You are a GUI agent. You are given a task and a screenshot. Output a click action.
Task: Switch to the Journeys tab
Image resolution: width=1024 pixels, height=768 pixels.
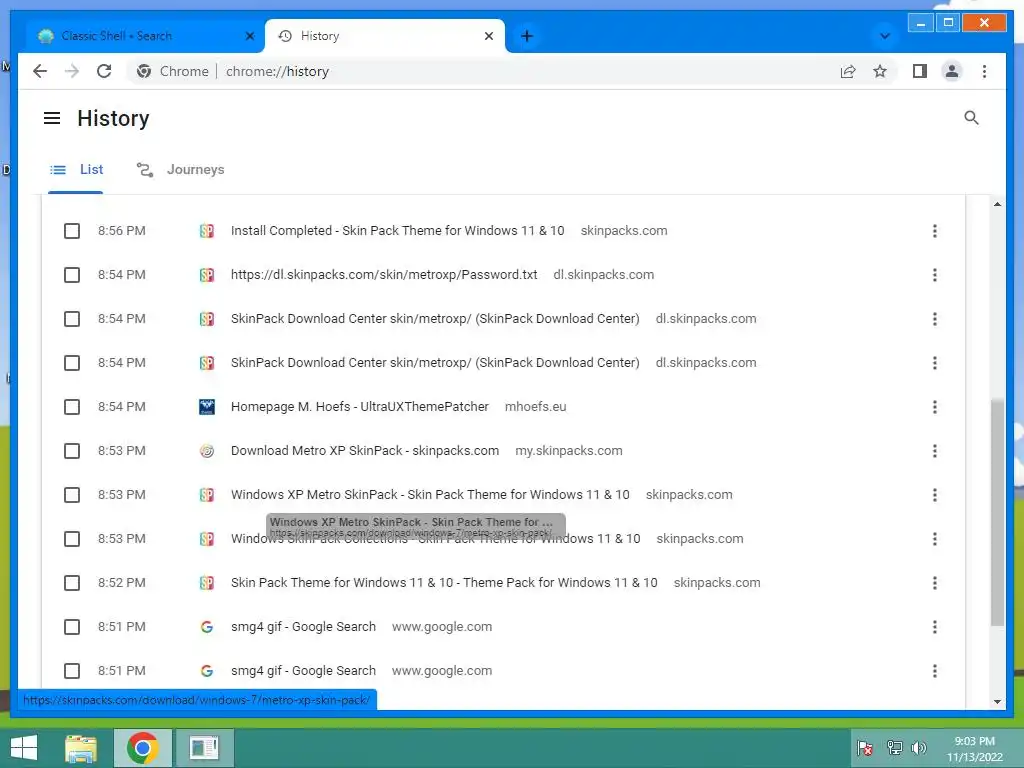tap(180, 170)
